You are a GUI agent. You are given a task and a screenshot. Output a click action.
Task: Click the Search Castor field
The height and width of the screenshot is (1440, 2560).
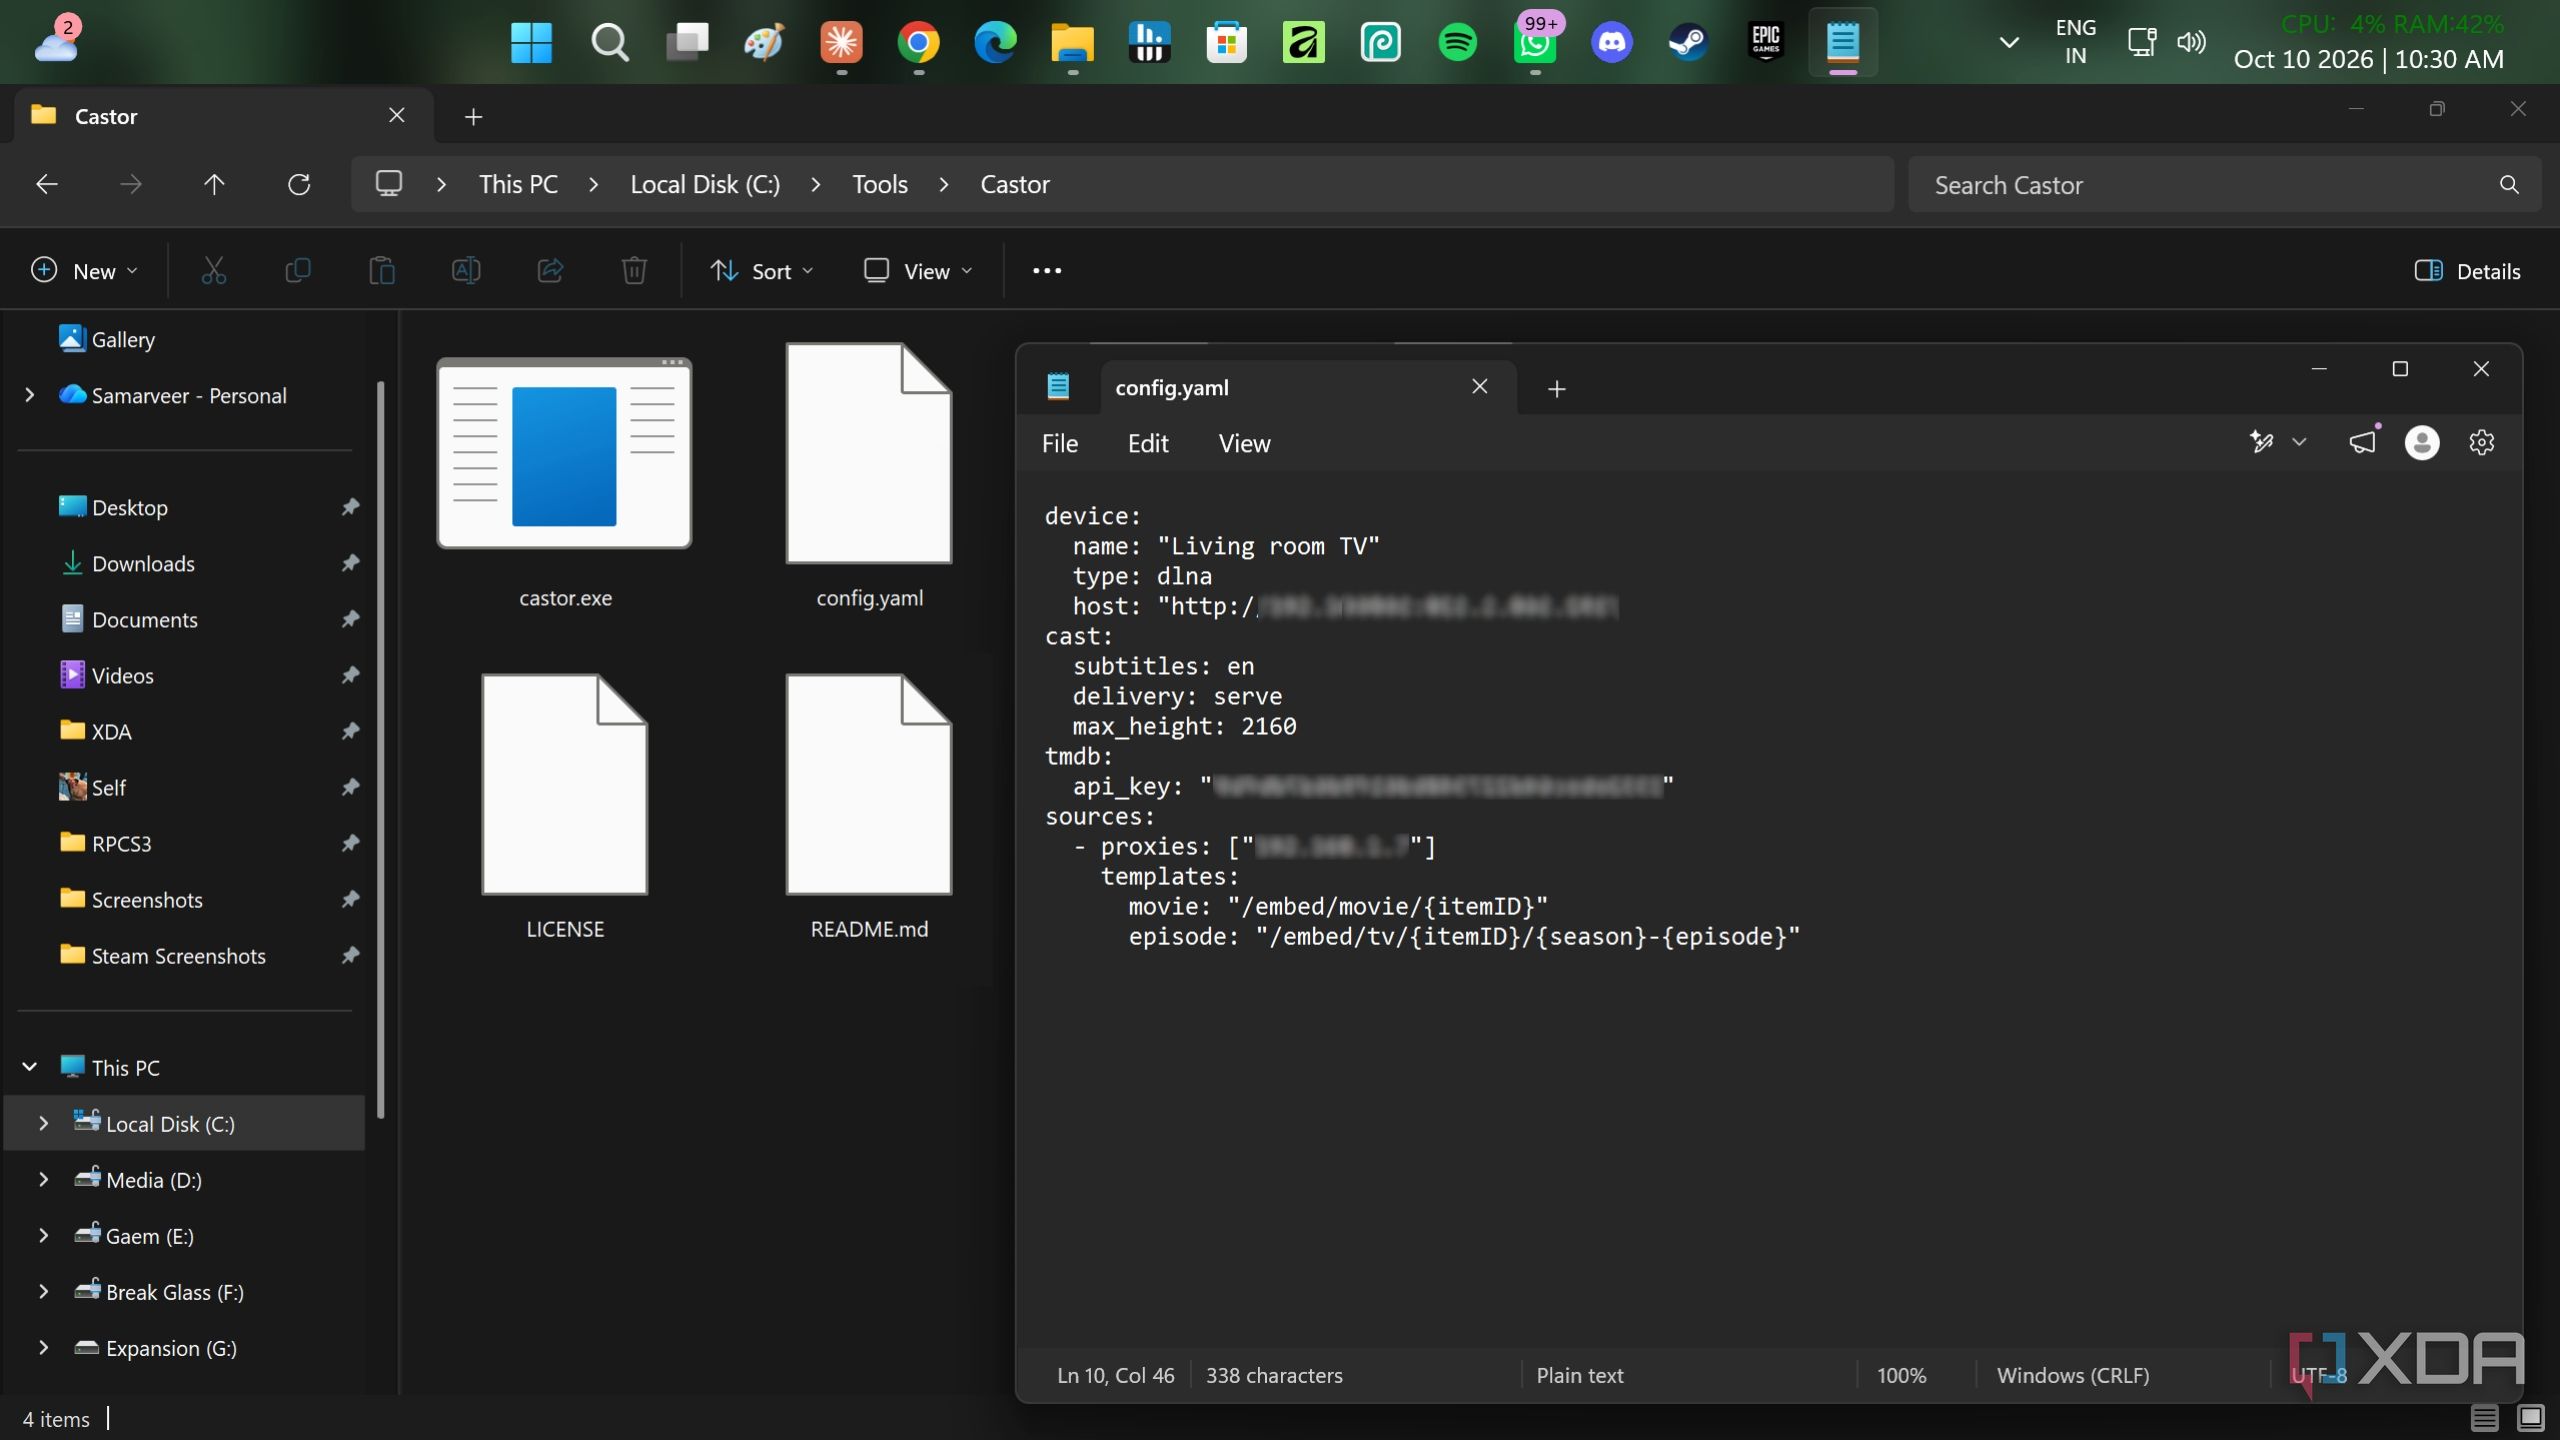2224,184
